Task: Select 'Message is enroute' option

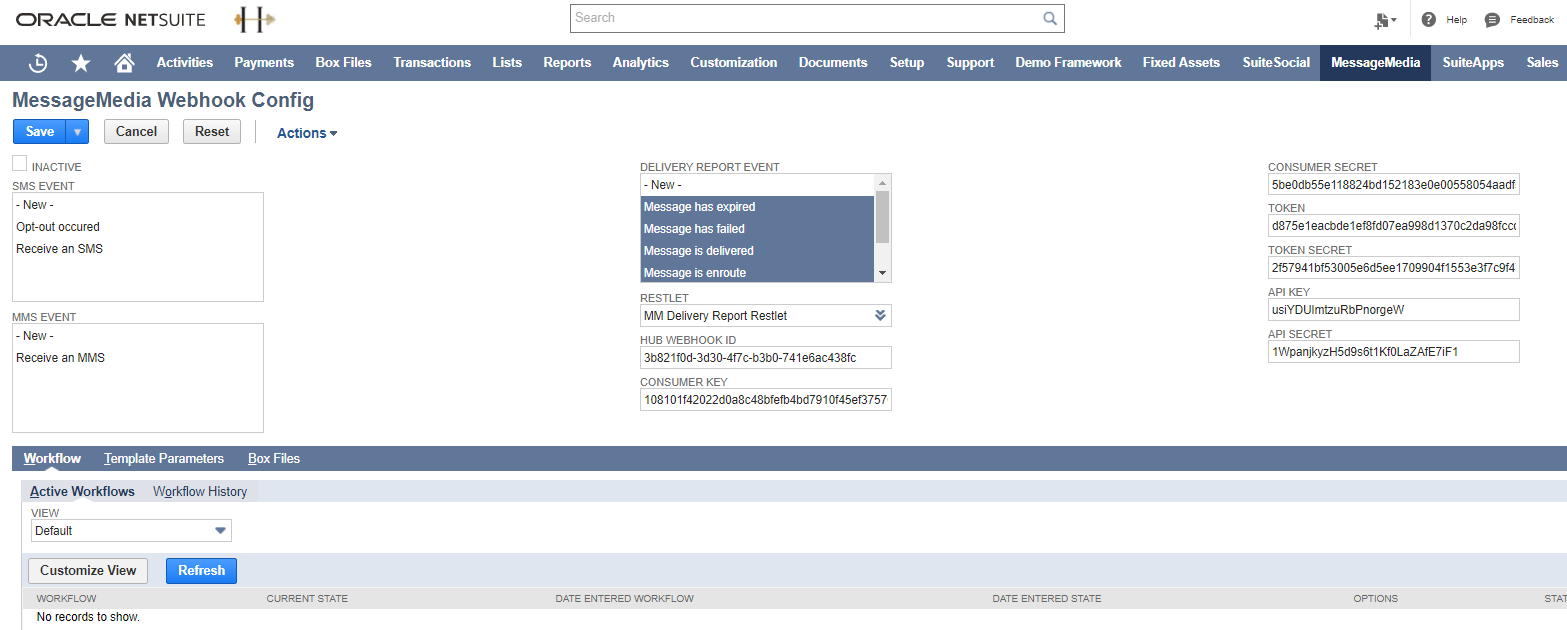Action: pos(757,273)
